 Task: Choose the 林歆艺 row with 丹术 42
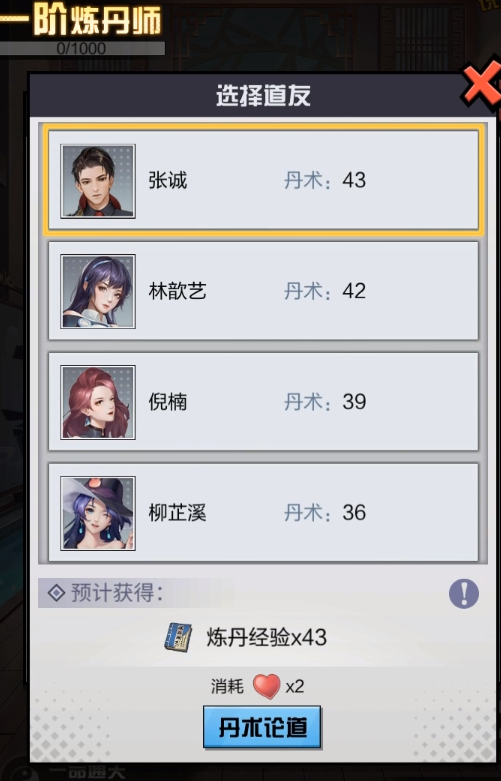click(x=263, y=291)
